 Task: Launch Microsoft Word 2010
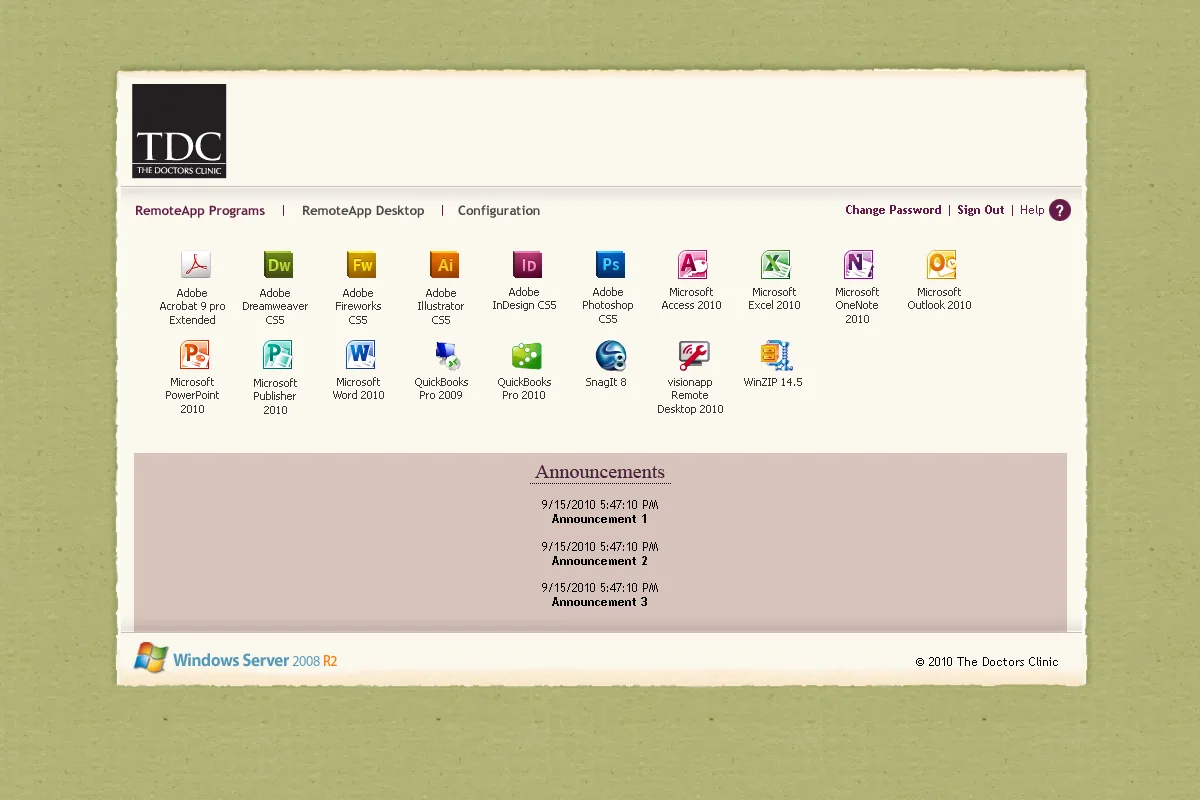point(361,354)
